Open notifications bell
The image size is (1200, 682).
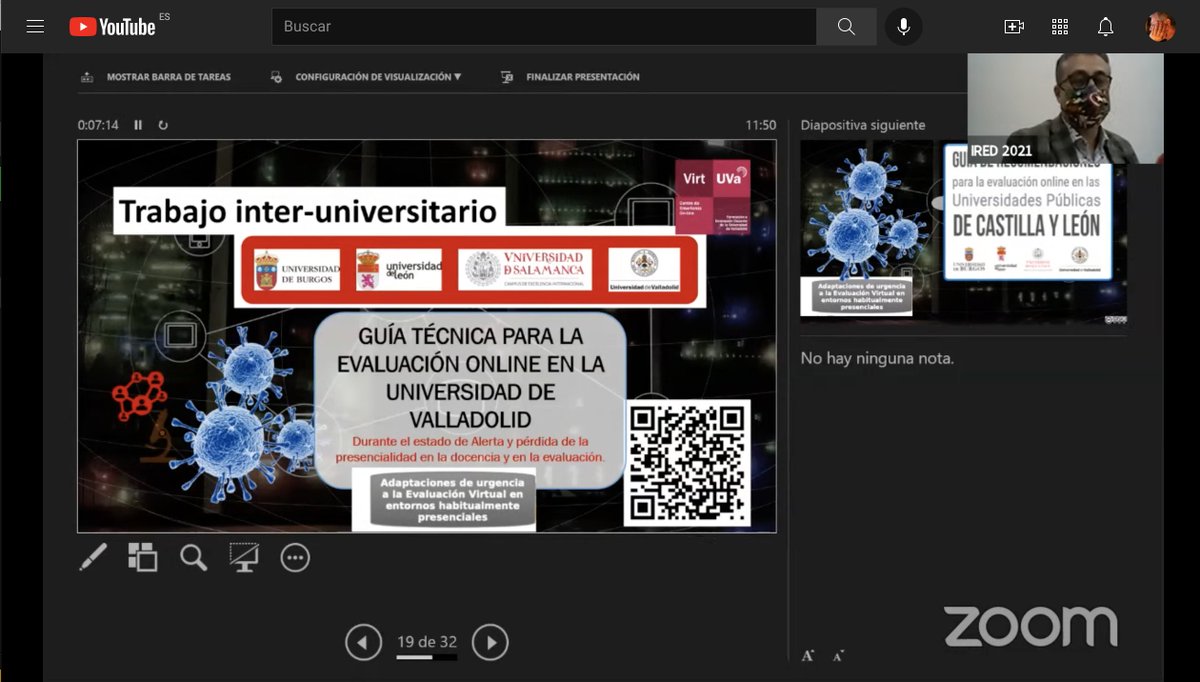coord(1105,27)
